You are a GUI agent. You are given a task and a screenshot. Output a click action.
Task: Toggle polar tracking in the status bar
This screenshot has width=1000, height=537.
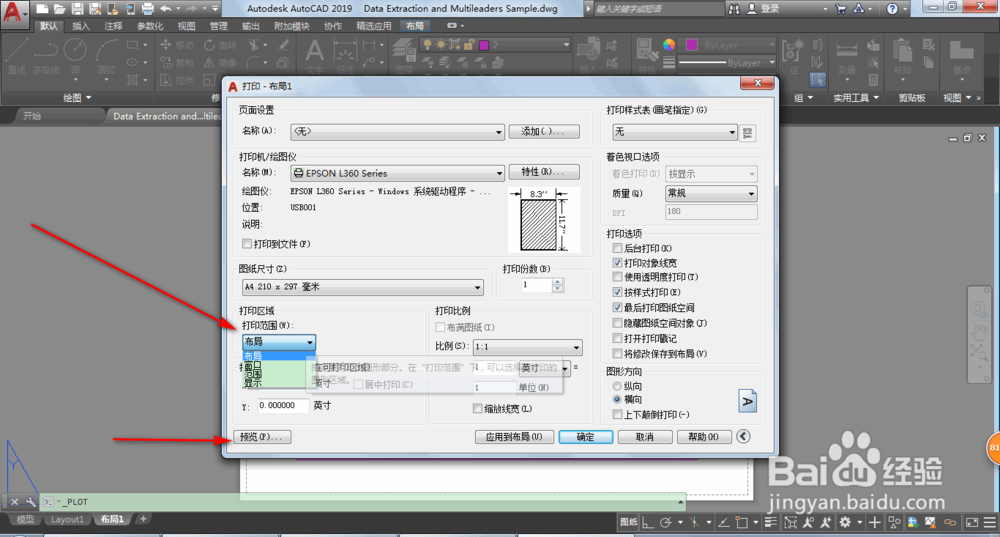(x=665, y=522)
